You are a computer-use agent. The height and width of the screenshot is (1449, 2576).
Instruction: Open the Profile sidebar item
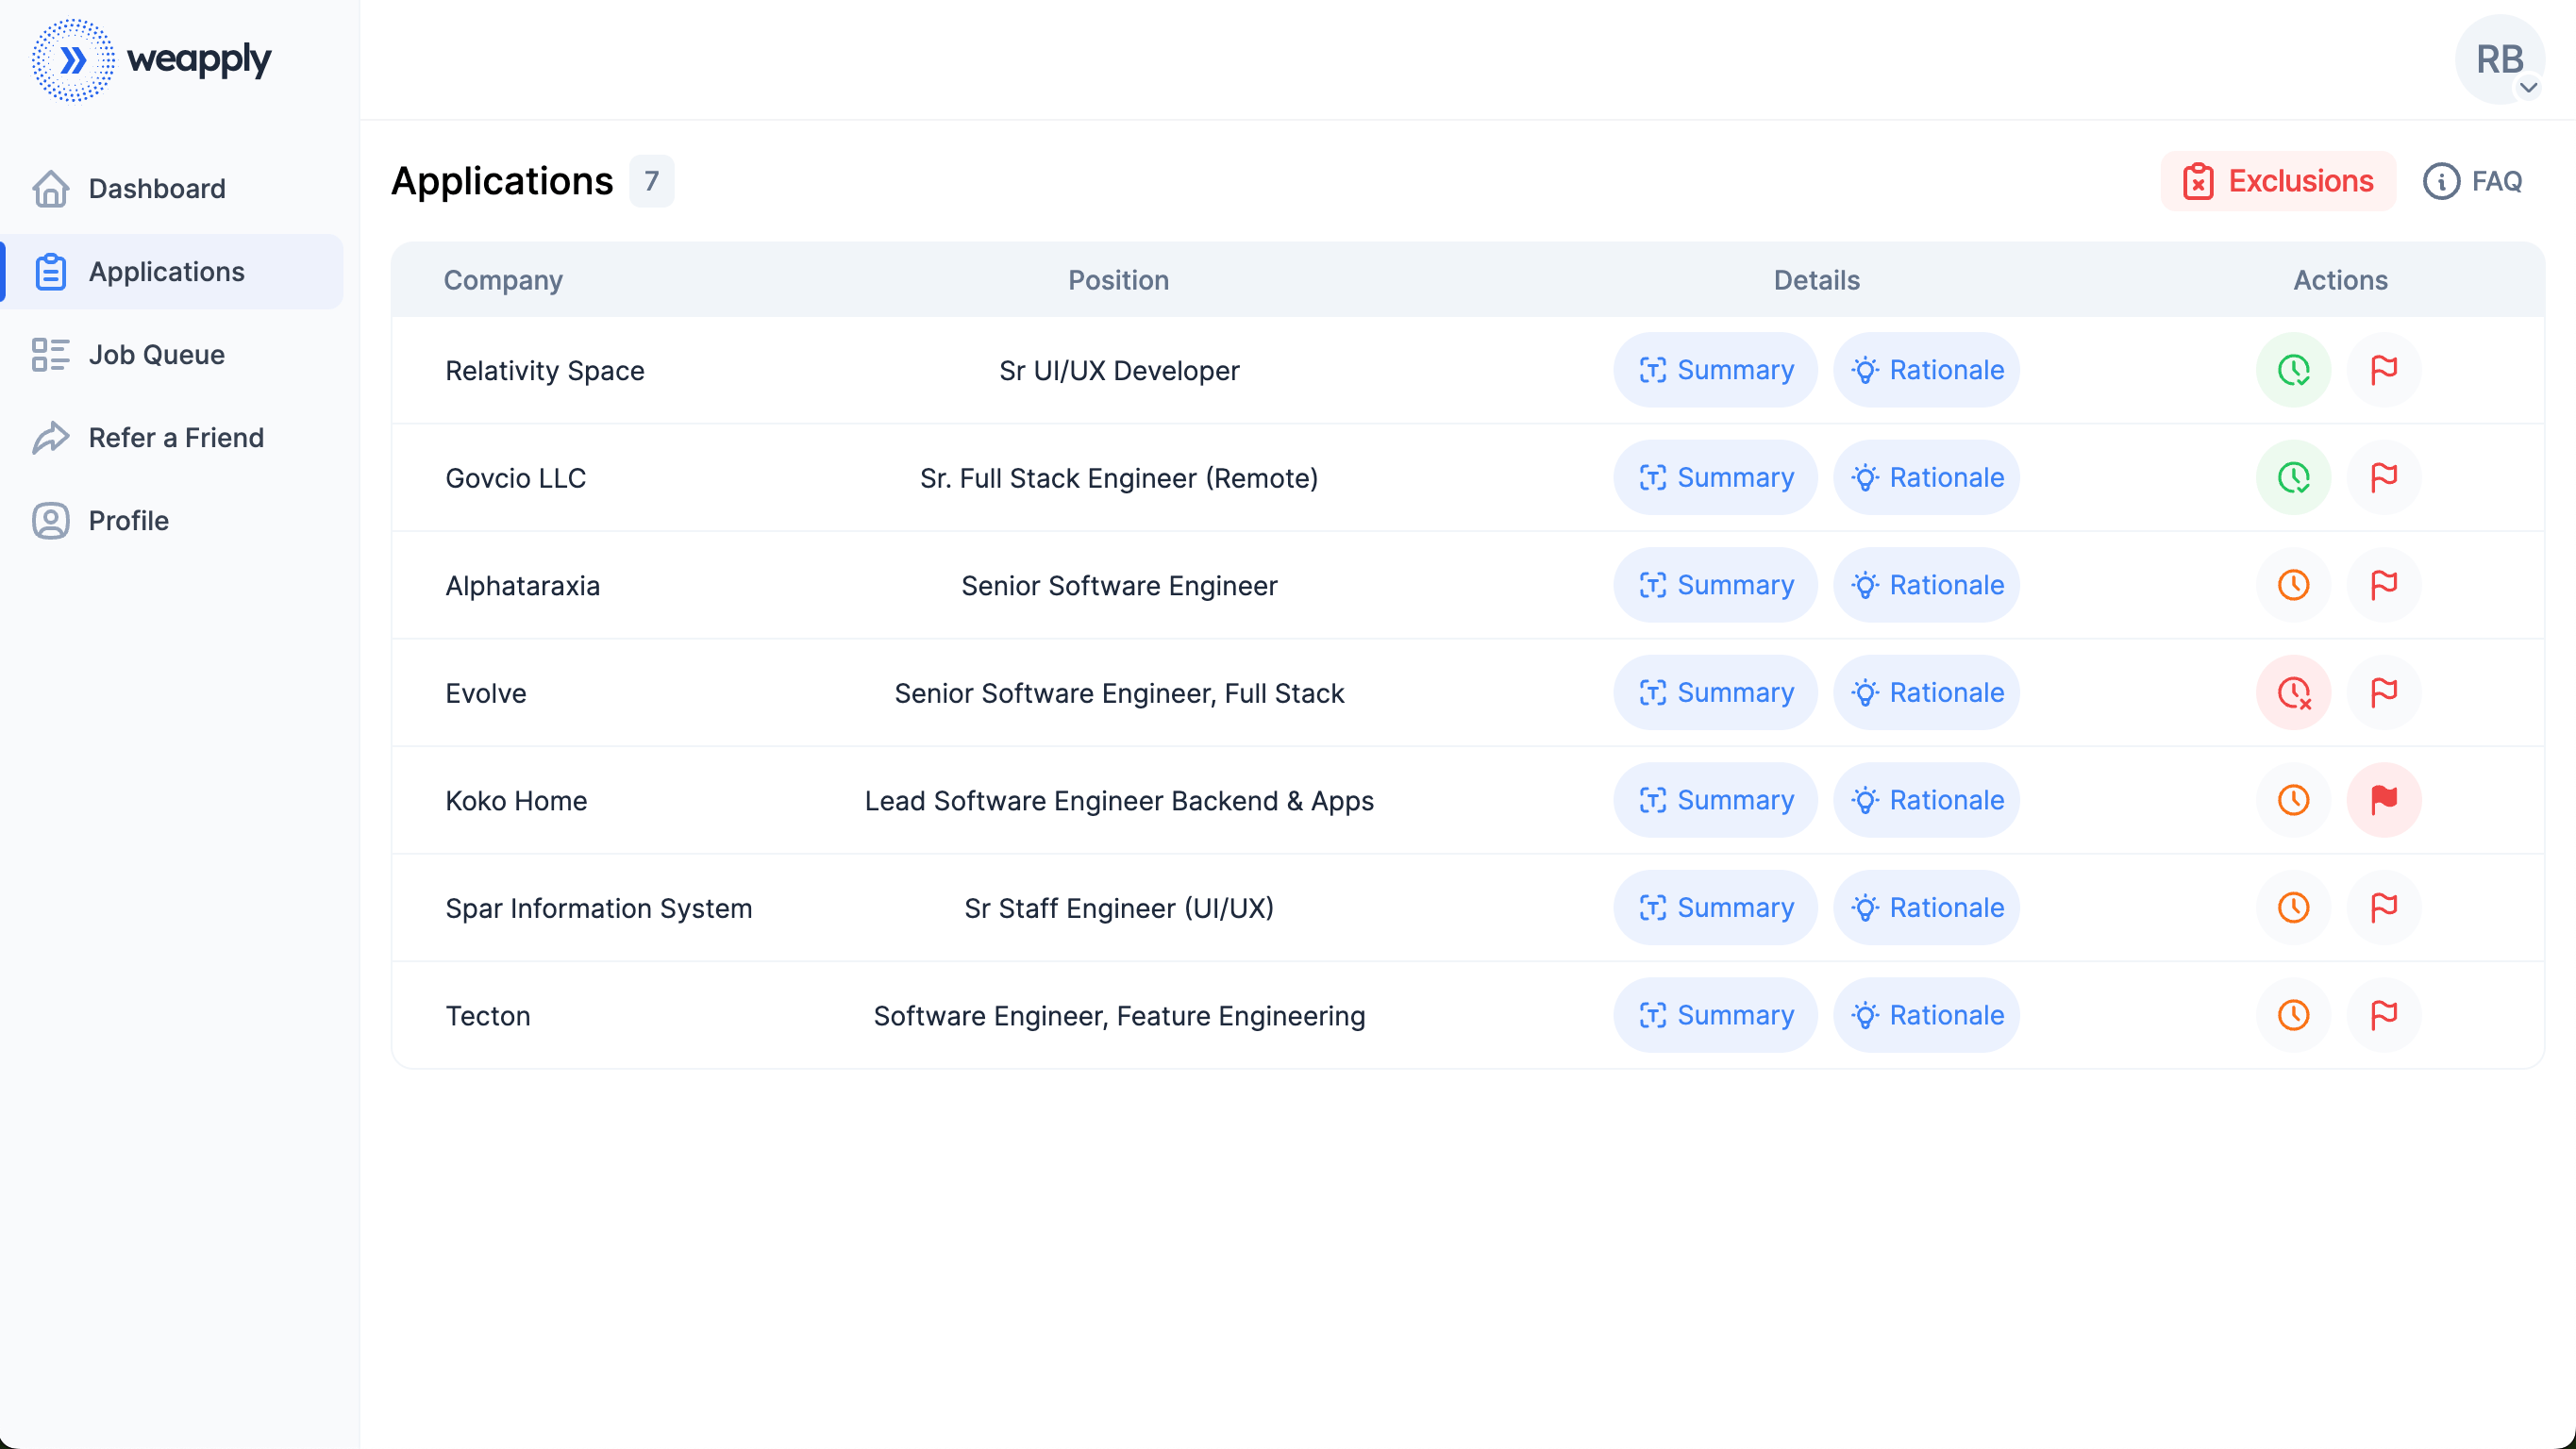(128, 520)
